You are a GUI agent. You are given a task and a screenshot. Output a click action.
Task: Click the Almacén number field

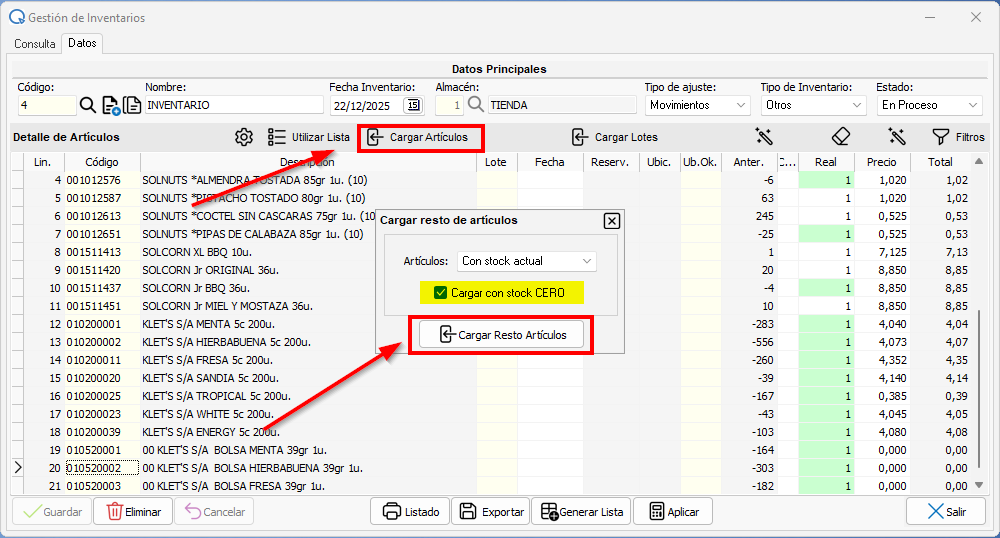(x=449, y=105)
